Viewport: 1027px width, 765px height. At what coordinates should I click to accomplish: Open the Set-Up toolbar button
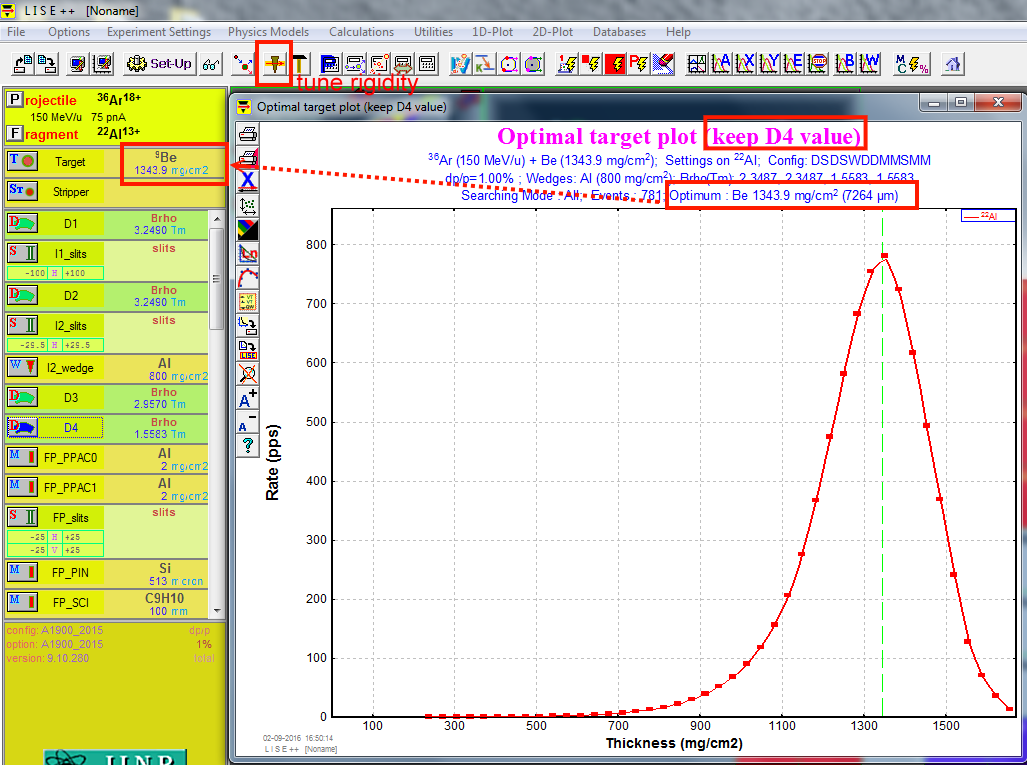[x=159, y=64]
